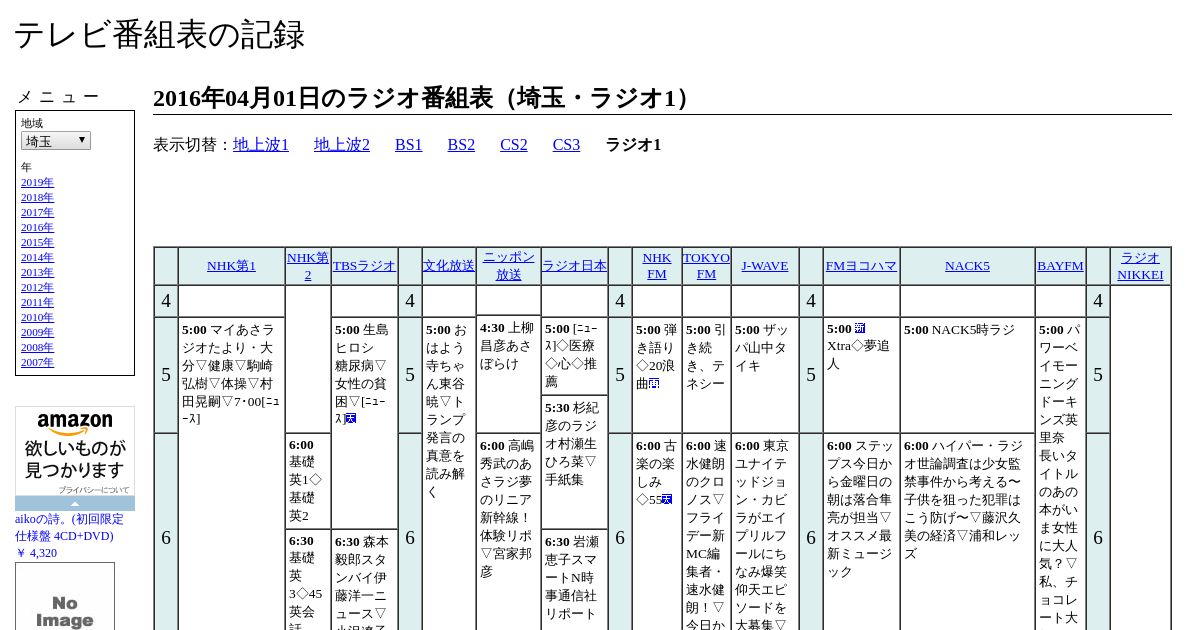The image size is (1200, 630).
Task: Switch display to BS2
Action: pos(461,145)
